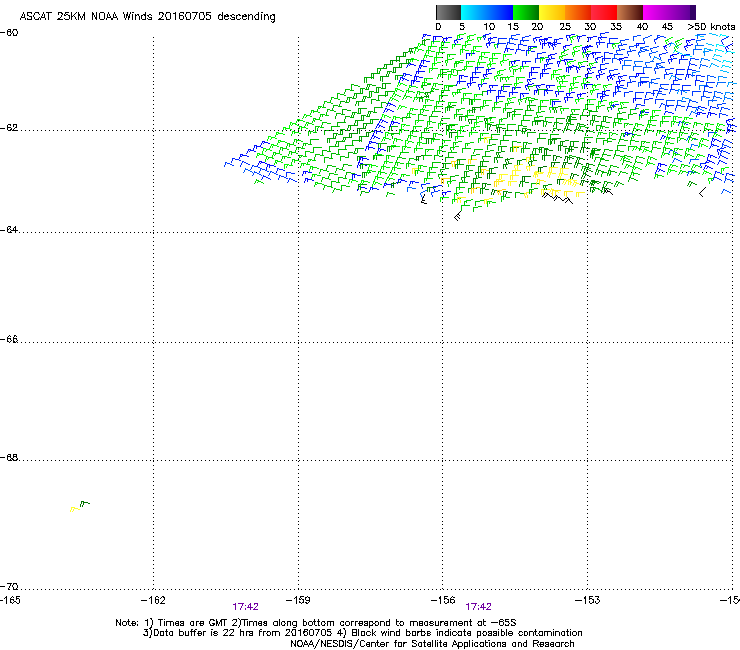
Task: Click the longitude label -153
Action: pyautogui.click(x=588, y=600)
